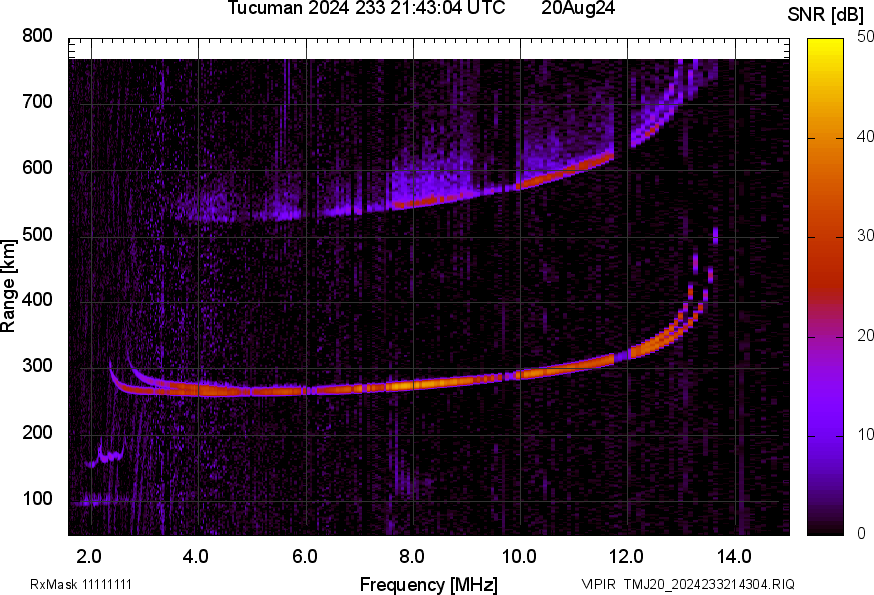Click the range tick label '400'
Viewport: 874px width, 595px height.
[37, 300]
